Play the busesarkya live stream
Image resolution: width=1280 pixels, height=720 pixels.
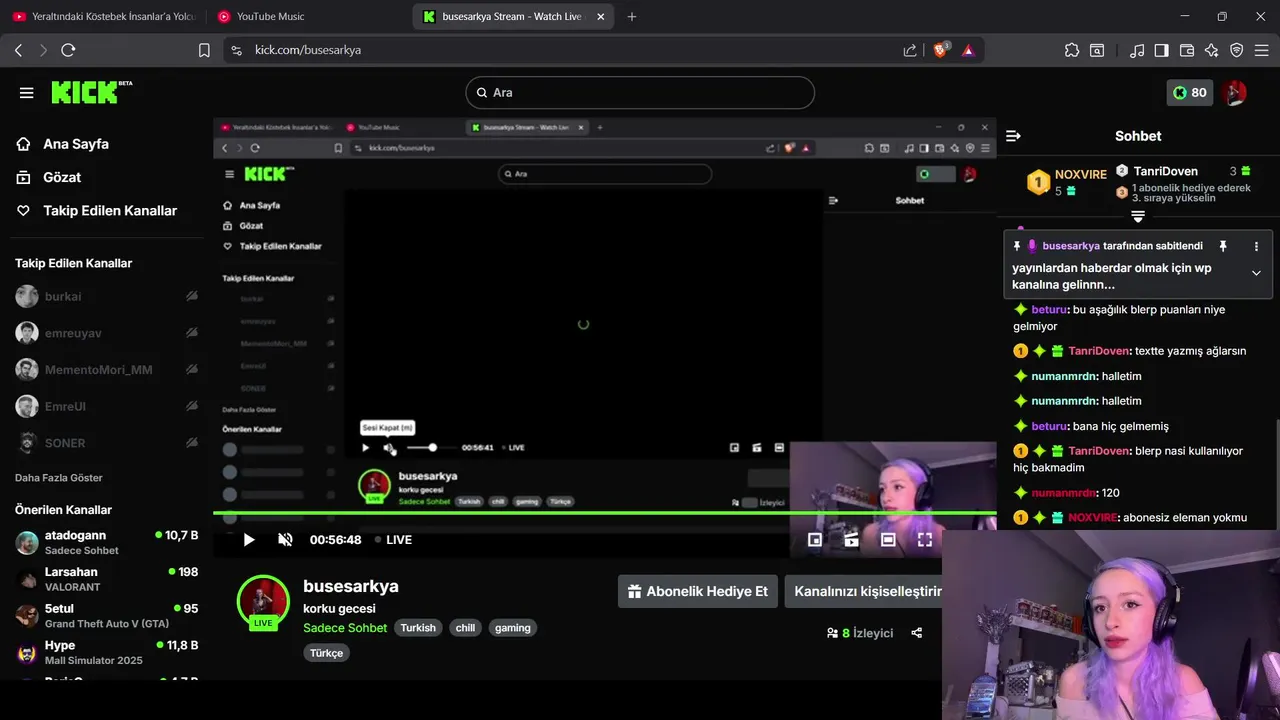pos(249,540)
